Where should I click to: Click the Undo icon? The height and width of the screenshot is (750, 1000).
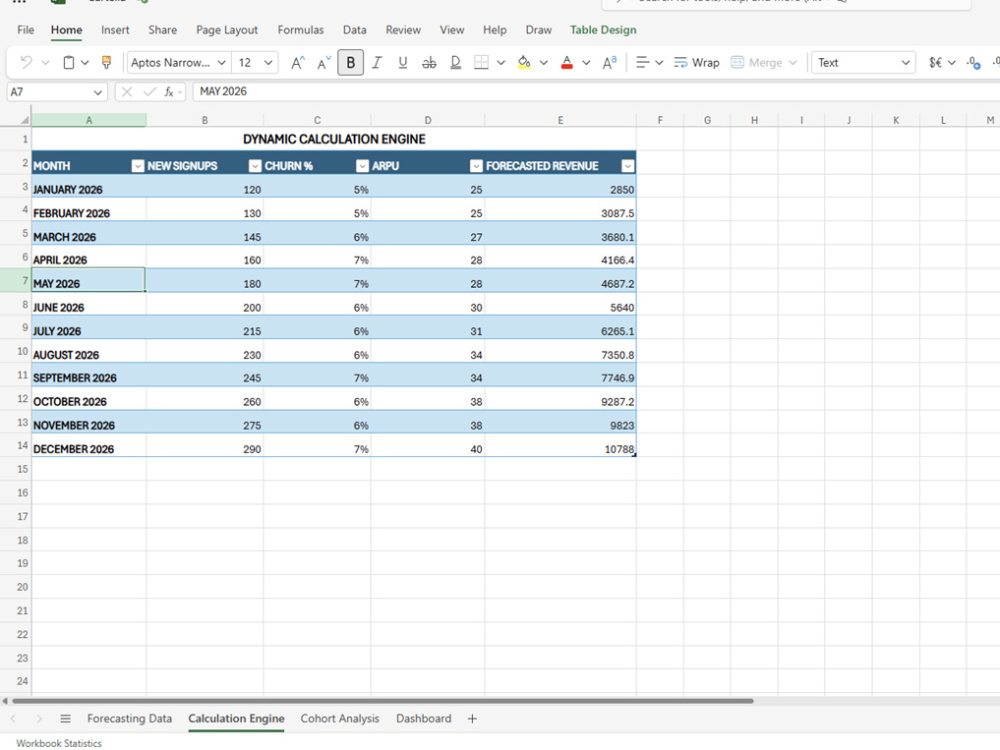click(x=26, y=62)
